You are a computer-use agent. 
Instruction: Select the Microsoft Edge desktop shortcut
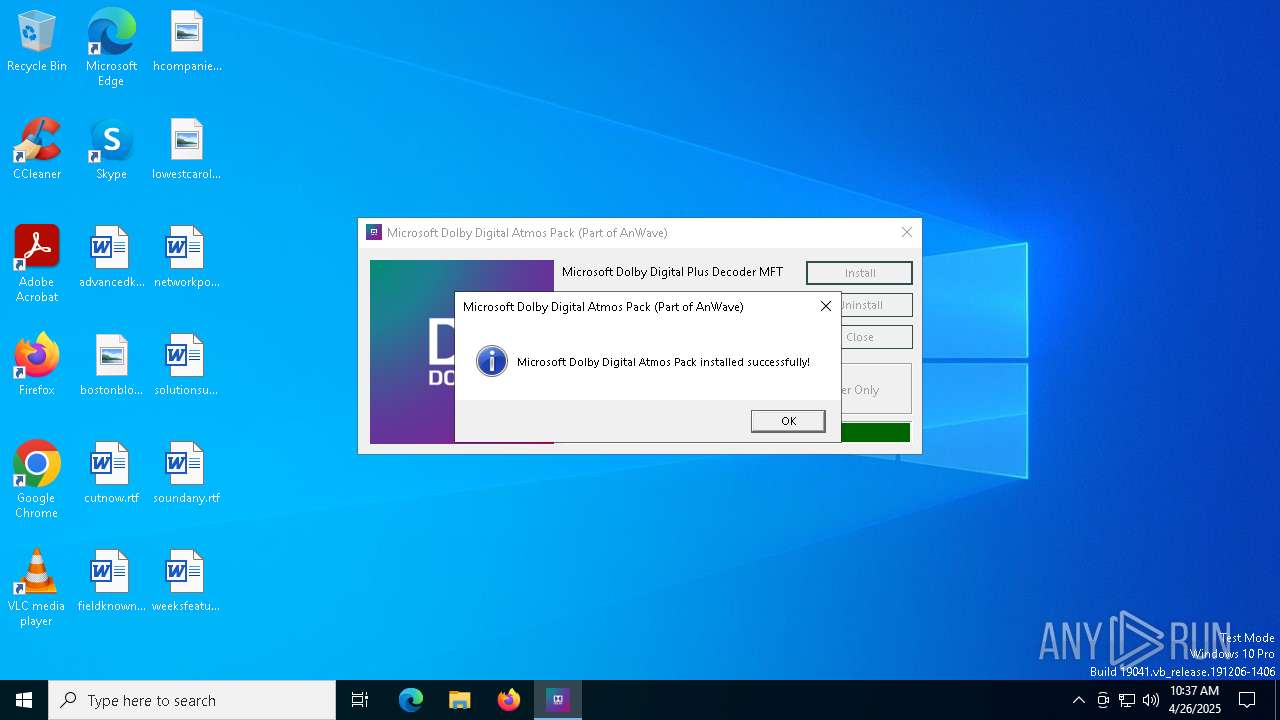tap(111, 48)
